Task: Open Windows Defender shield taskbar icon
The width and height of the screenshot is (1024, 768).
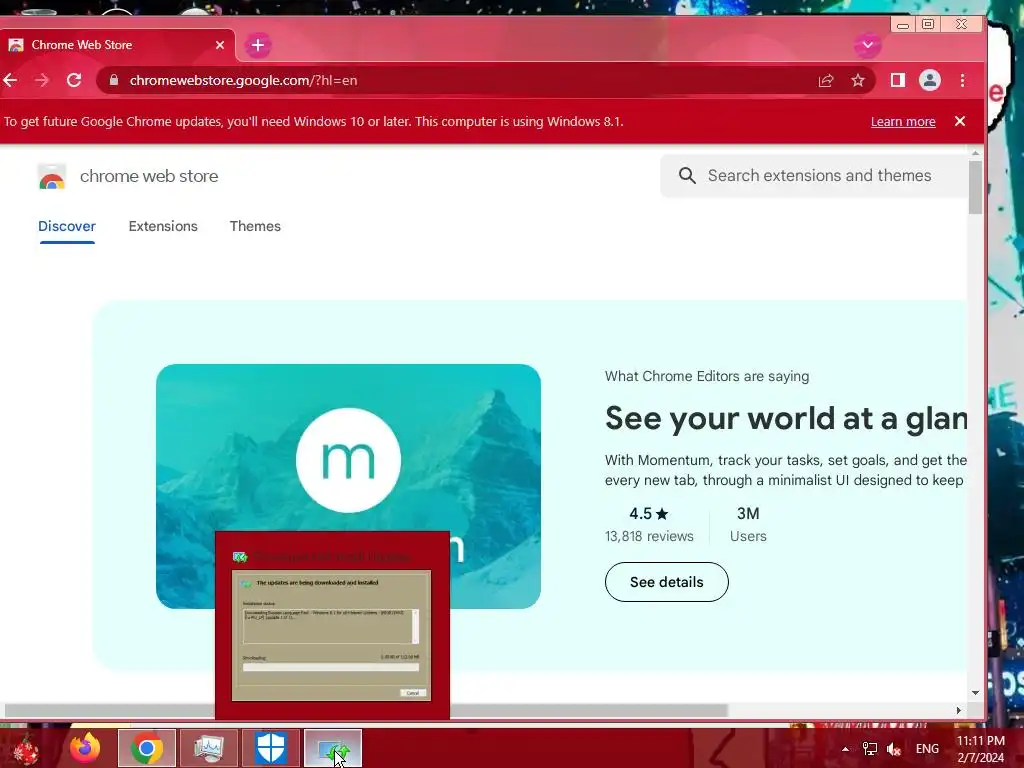Action: click(x=271, y=748)
